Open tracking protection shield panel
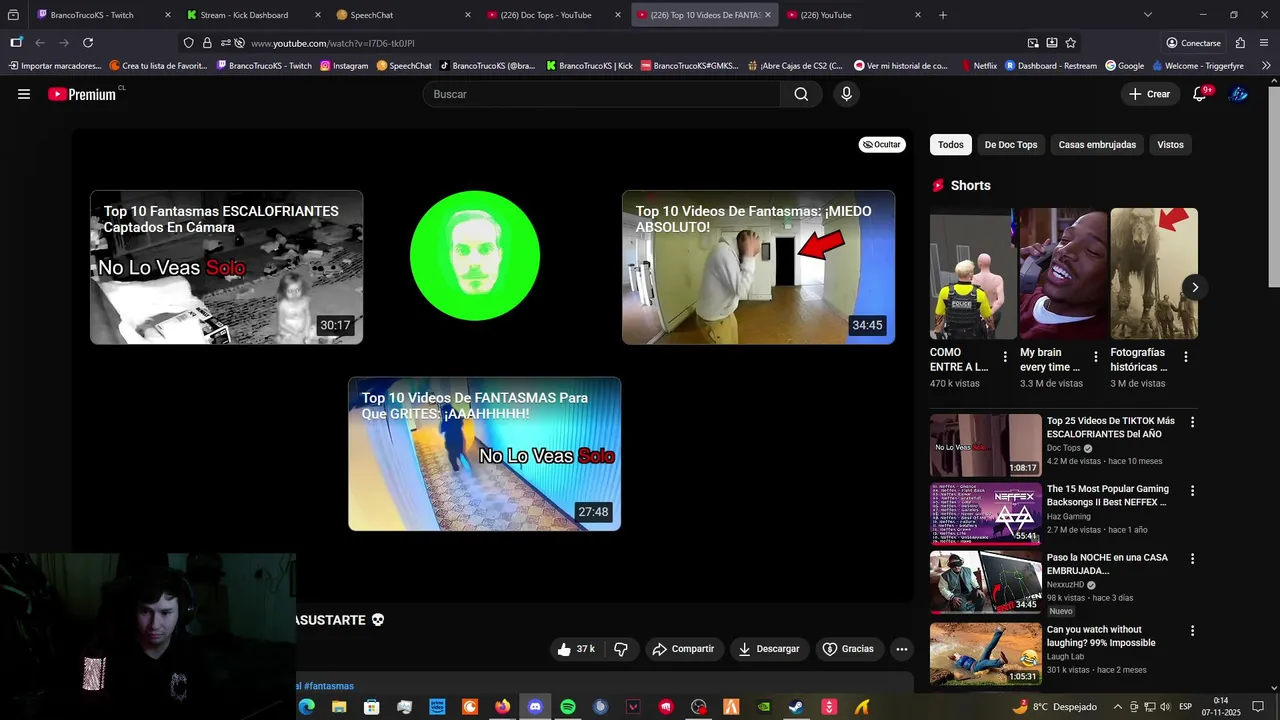This screenshot has height=720, width=1280. coord(189,43)
